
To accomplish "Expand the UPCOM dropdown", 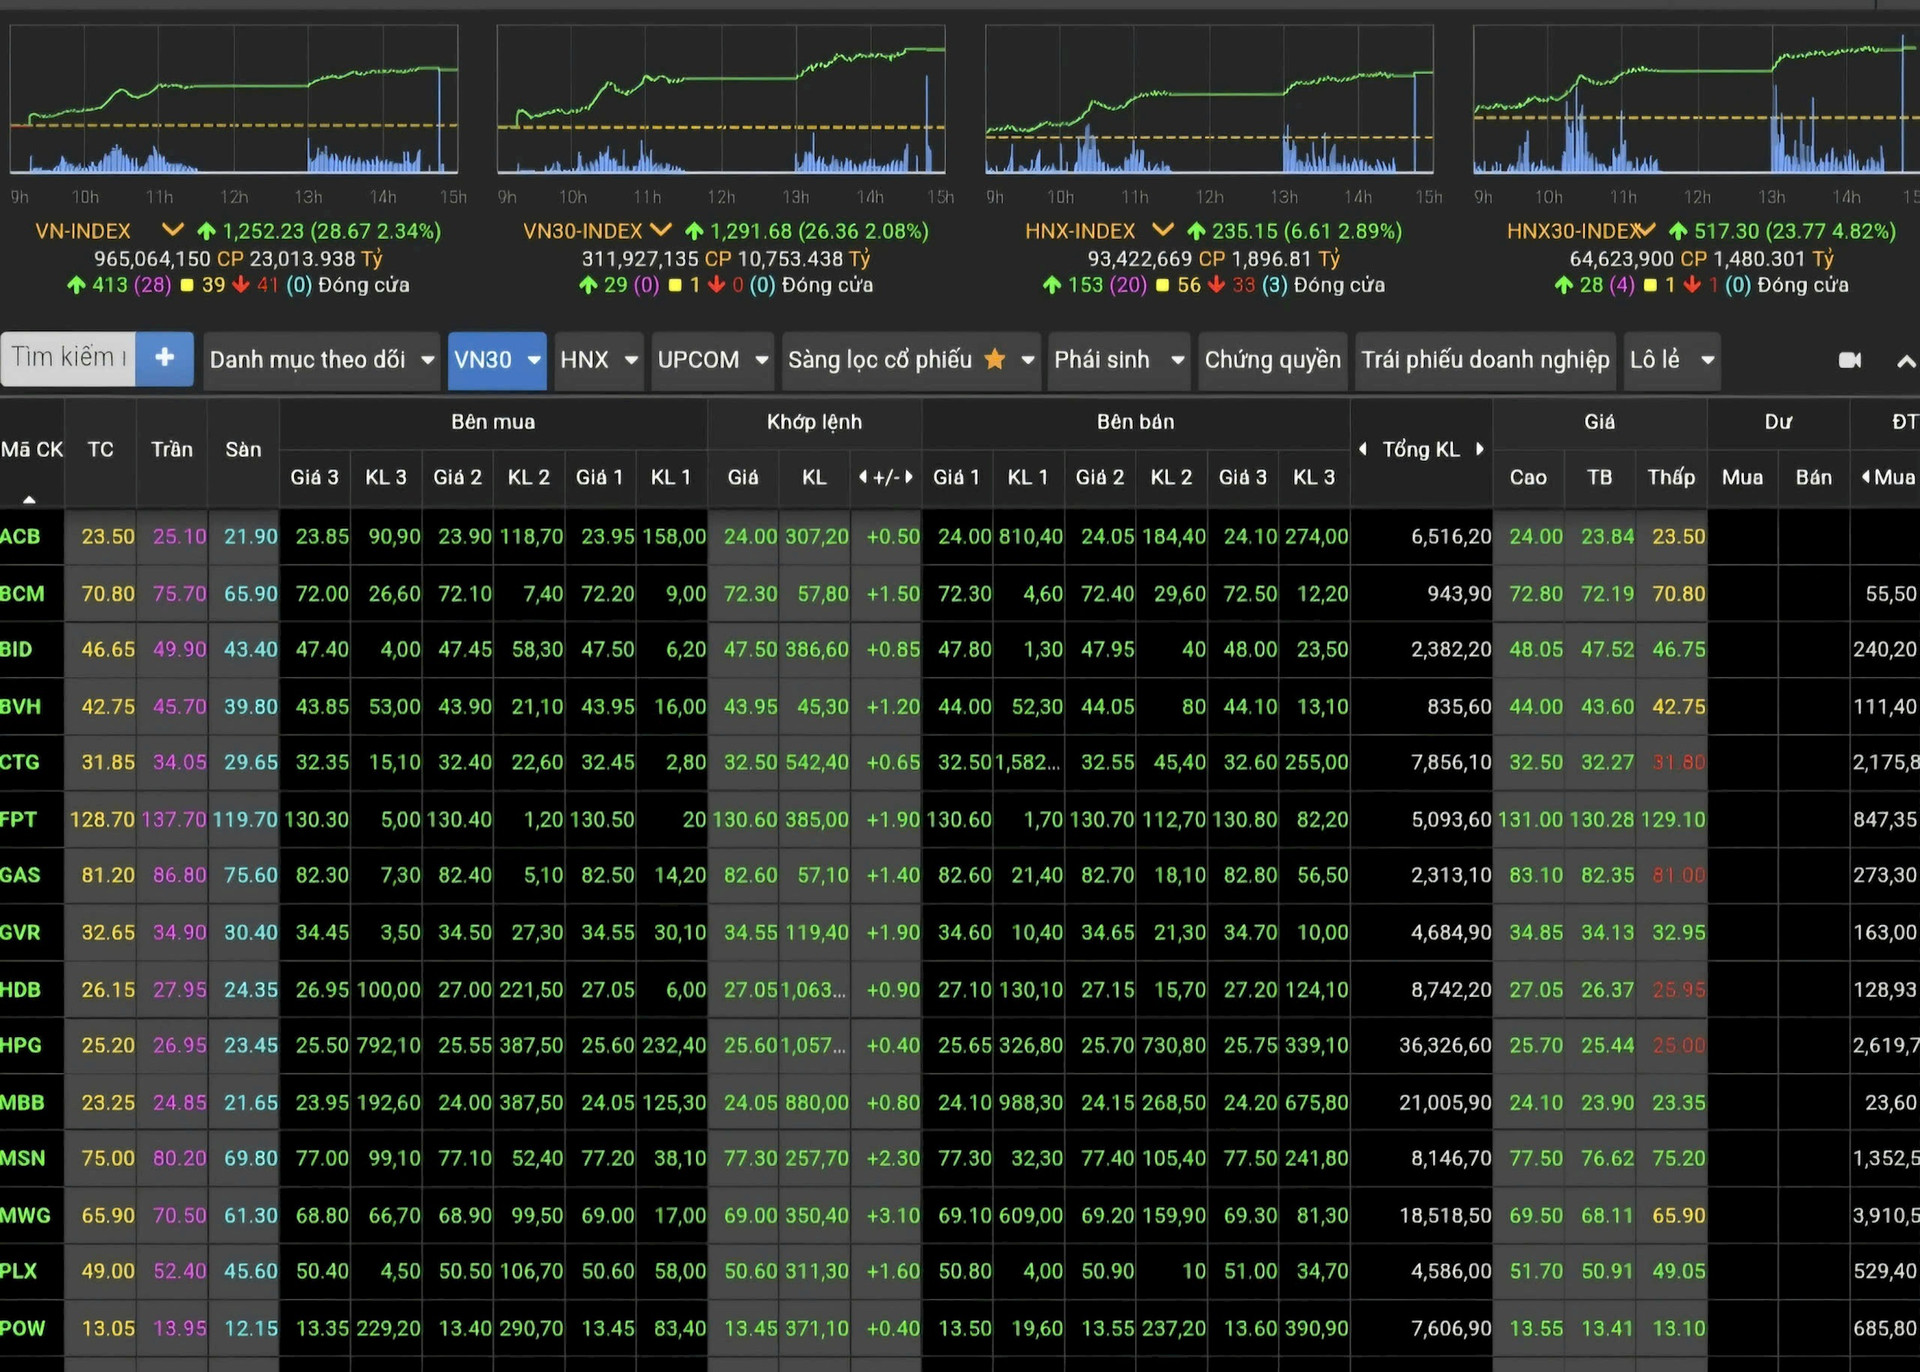I will [x=762, y=360].
